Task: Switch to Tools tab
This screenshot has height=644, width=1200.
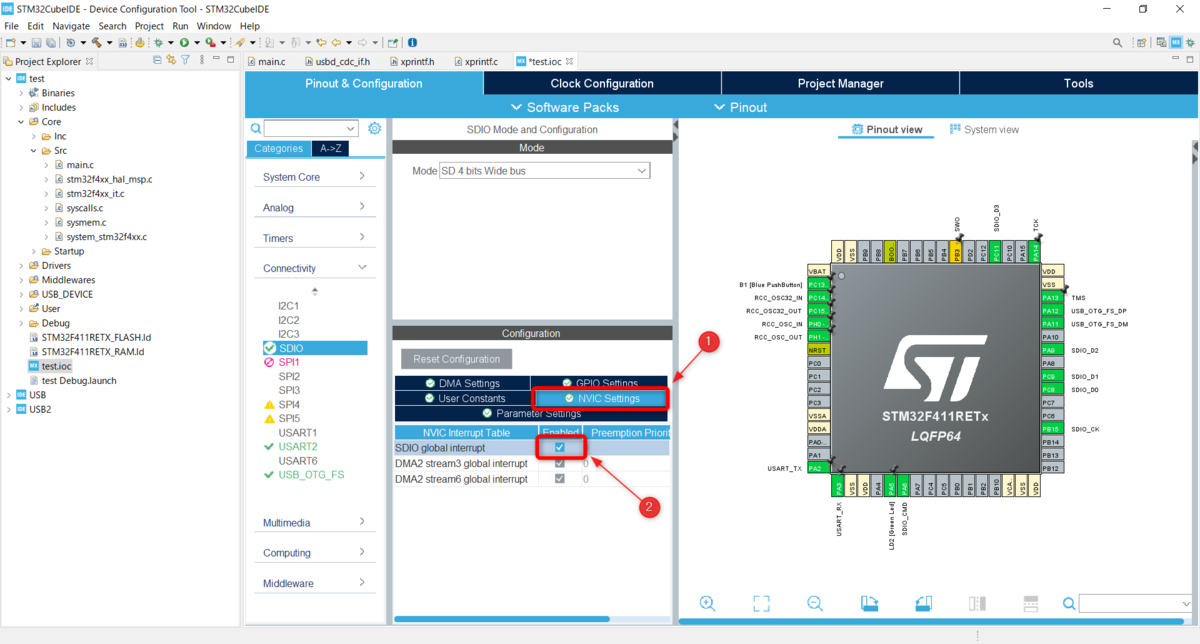Action: click(x=1078, y=84)
